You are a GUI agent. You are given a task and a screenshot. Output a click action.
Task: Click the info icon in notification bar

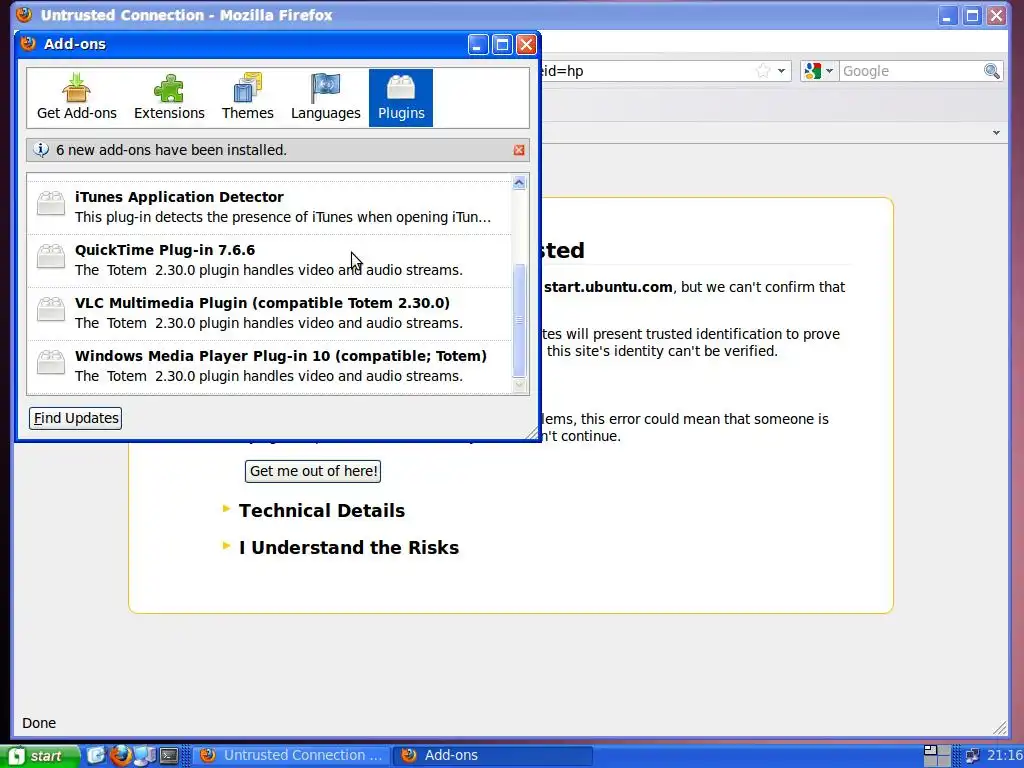pyautogui.click(x=41, y=150)
